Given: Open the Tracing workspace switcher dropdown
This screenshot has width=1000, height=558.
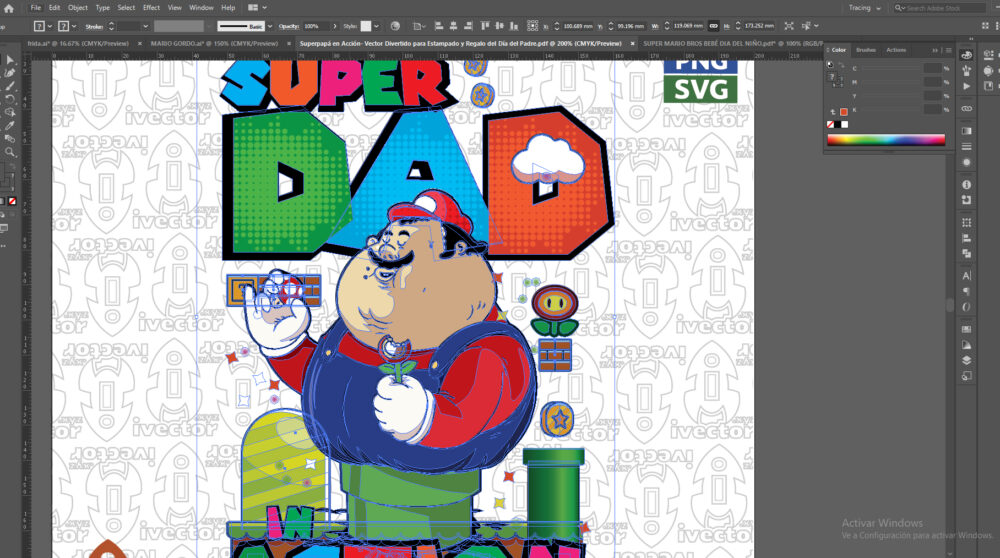Looking at the screenshot, I should point(864,8).
